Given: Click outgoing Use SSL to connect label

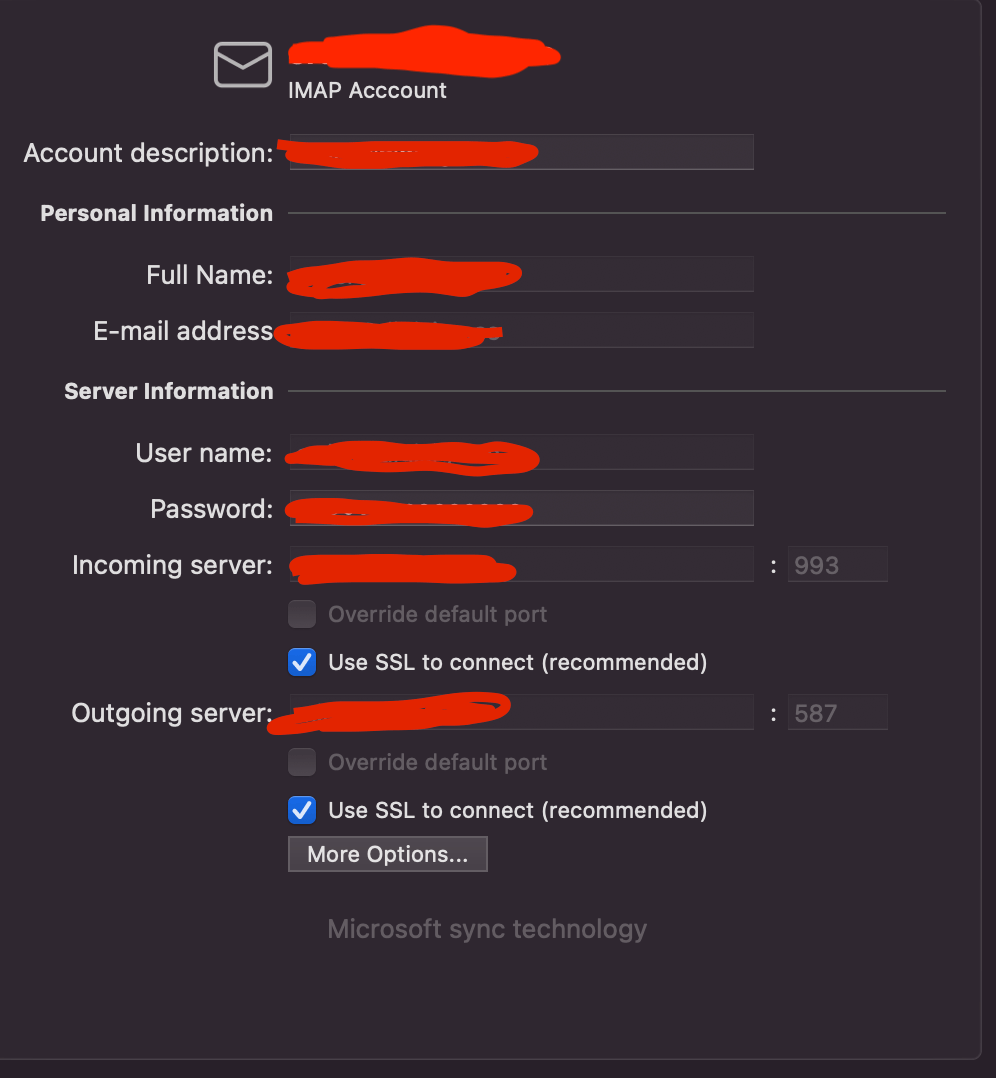Looking at the screenshot, I should pos(518,811).
